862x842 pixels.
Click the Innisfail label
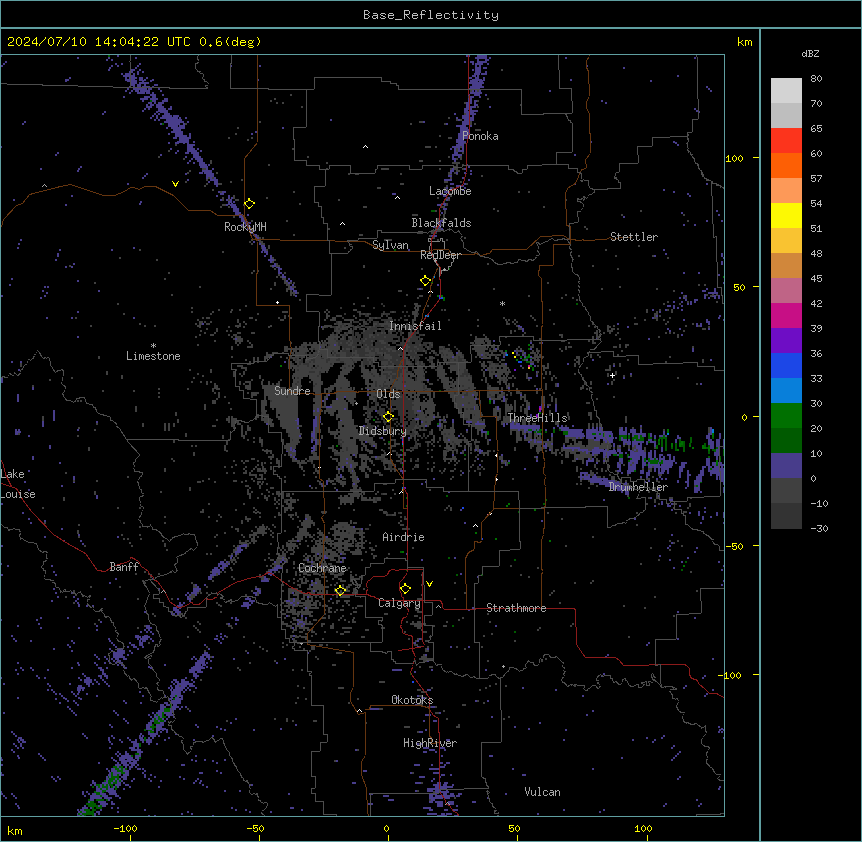[x=415, y=326]
